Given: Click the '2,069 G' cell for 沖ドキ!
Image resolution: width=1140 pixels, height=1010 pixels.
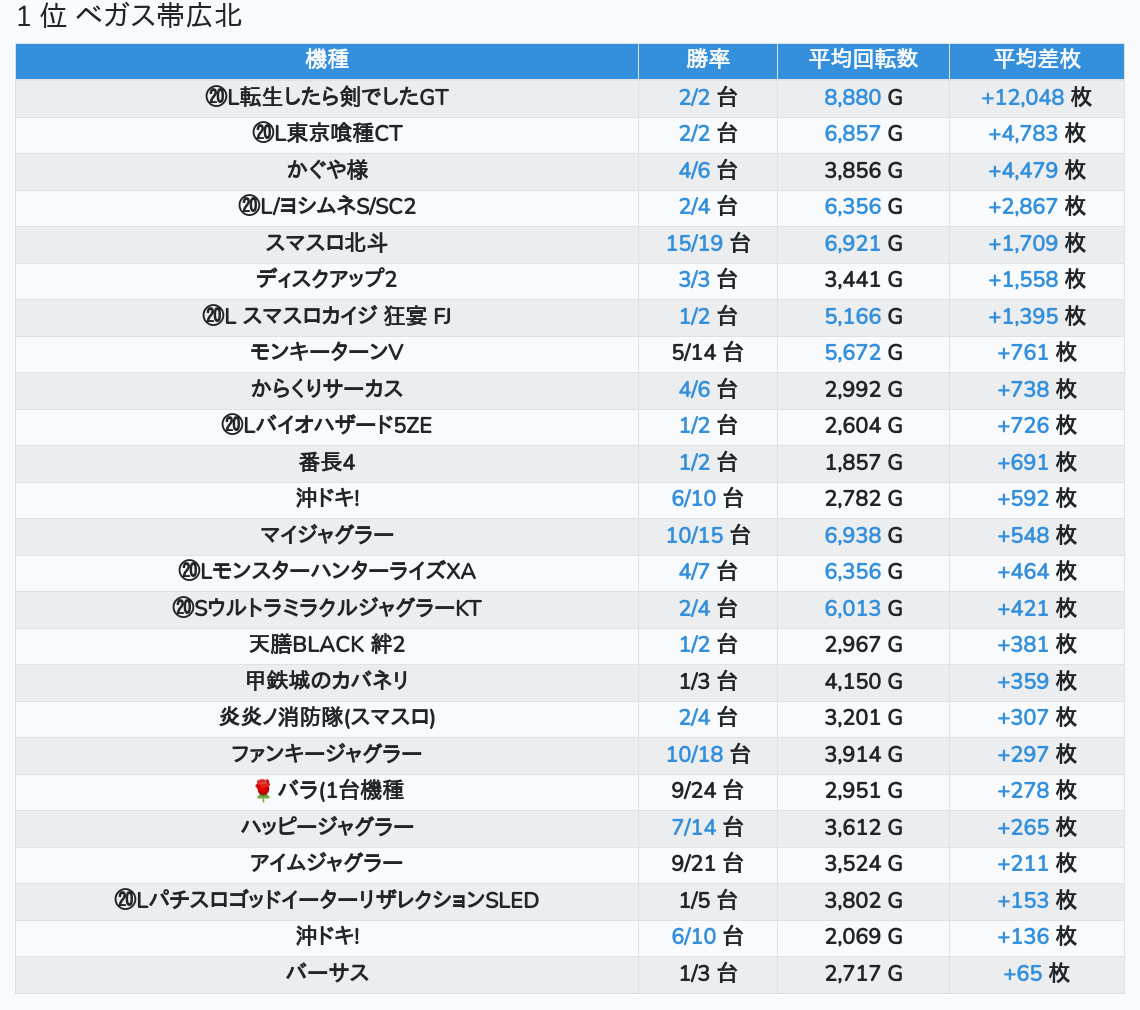Looking at the screenshot, I should [863, 937].
